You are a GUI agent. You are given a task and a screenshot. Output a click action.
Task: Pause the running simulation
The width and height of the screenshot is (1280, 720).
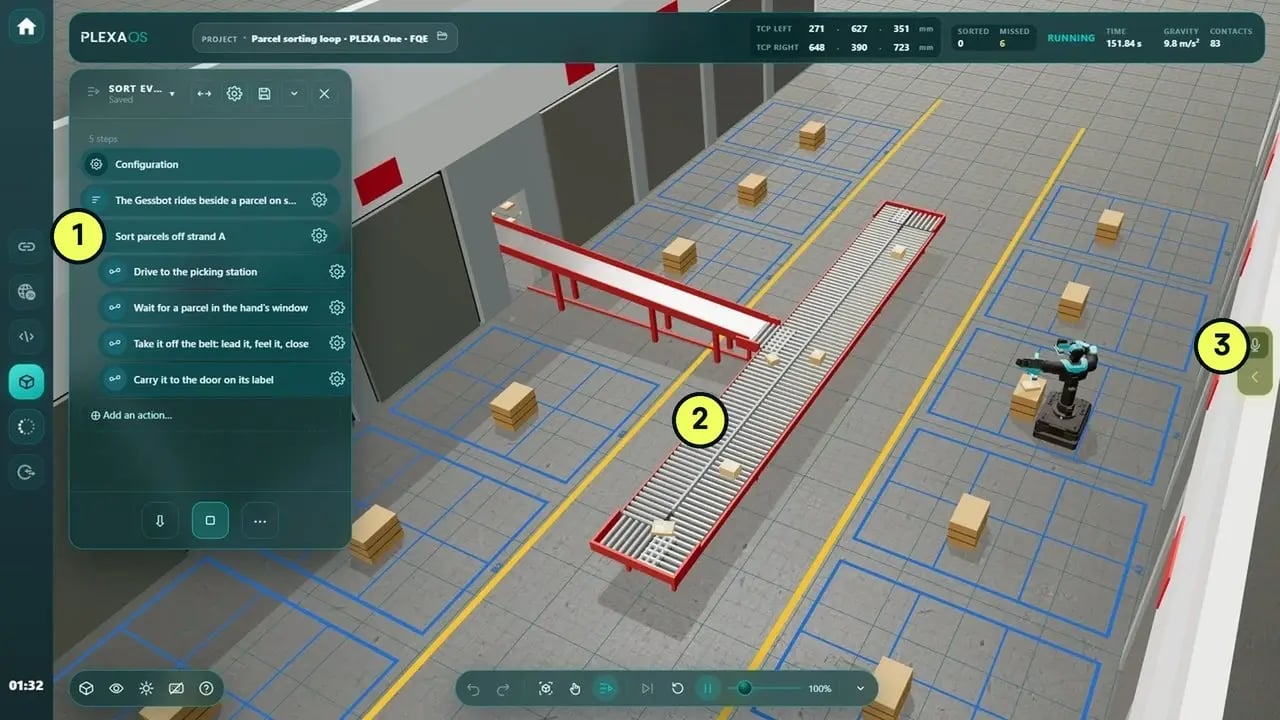(x=708, y=688)
